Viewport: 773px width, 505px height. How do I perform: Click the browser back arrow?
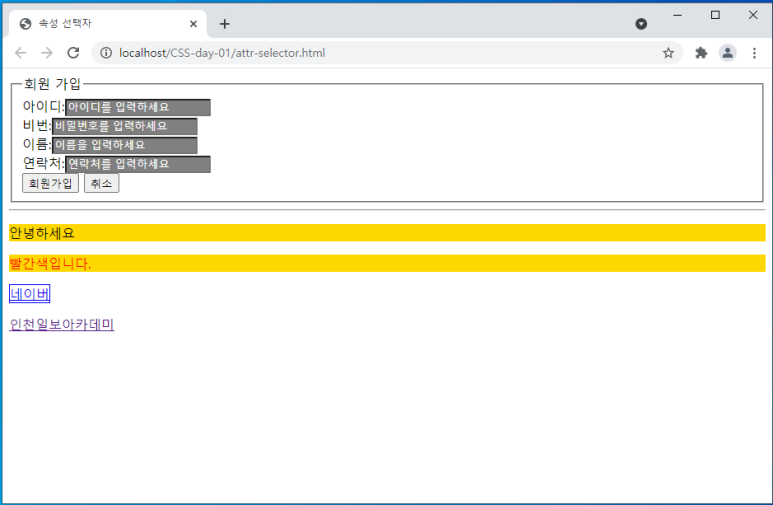coord(20,53)
